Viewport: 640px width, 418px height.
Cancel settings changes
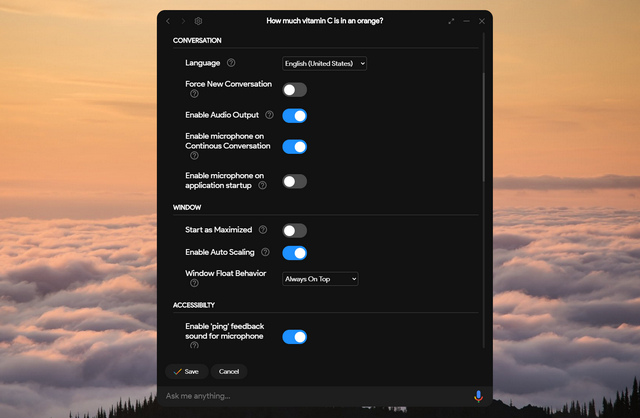pyautogui.click(x=229, y=371)
